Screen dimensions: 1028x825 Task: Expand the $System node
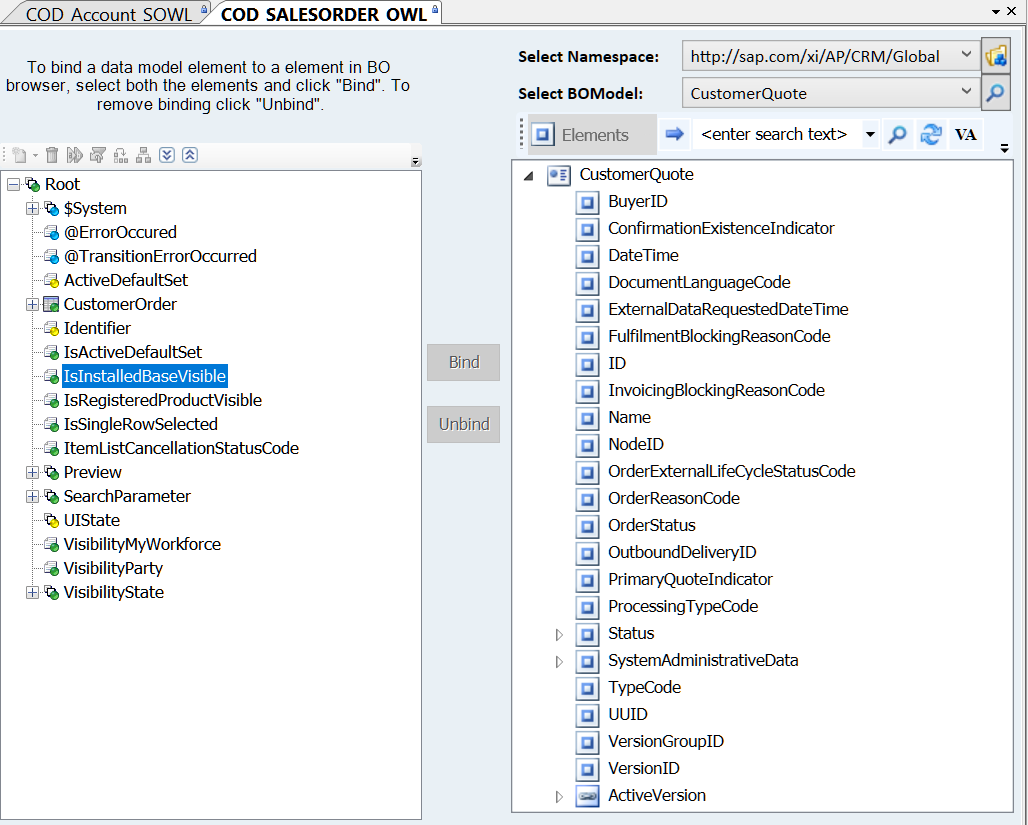tap(32, 209)
